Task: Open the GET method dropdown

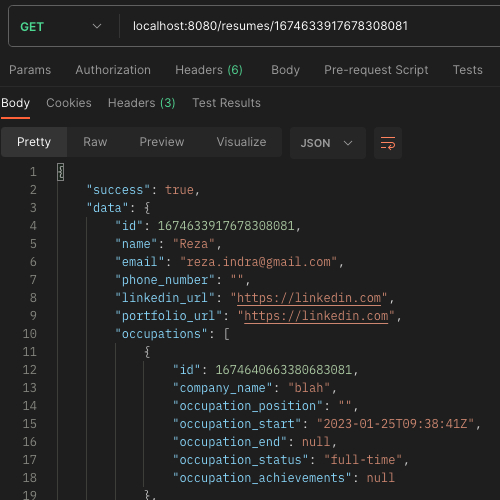Action: tap(61, 26)
